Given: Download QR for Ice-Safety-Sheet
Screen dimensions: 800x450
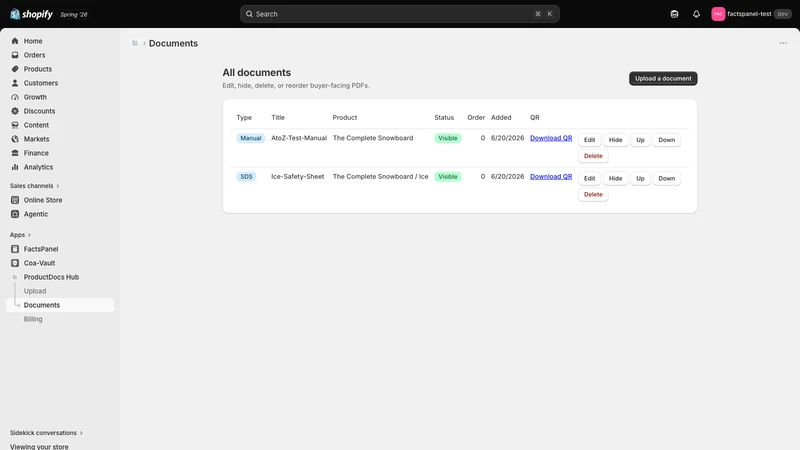Looking at the screenshot, I should point(551,177).
